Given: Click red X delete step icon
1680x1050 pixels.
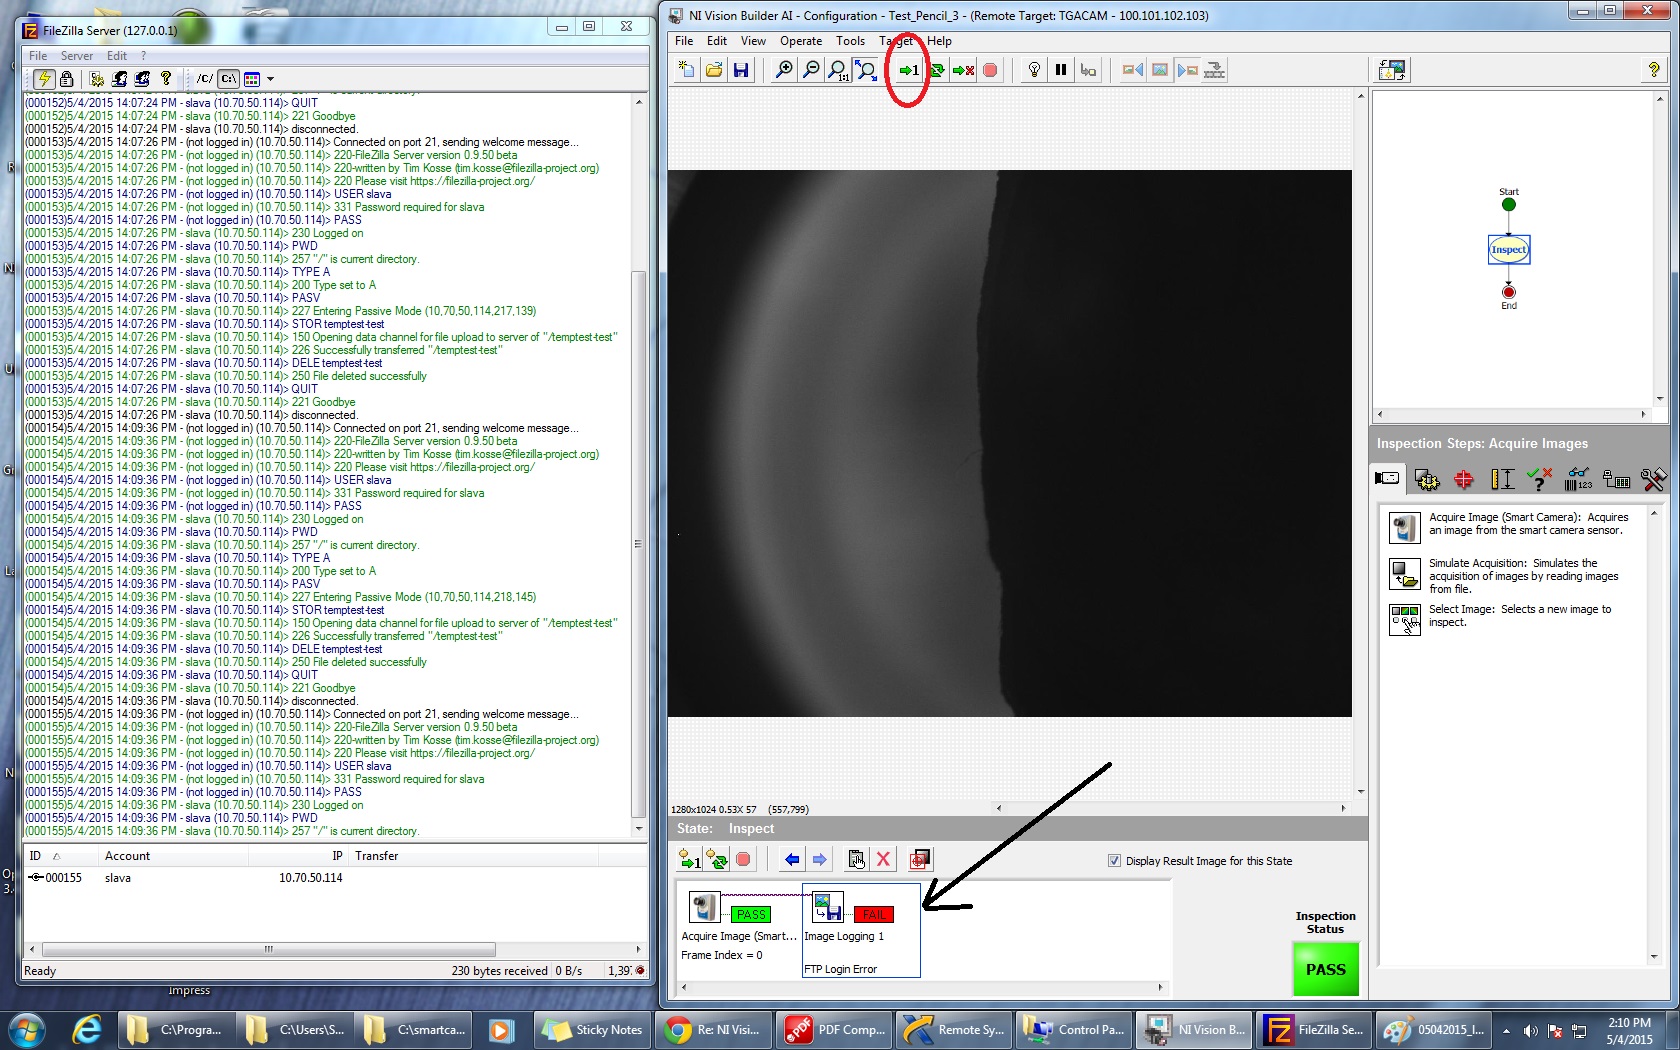Looking at the screenshot, I should click(883, 859).
